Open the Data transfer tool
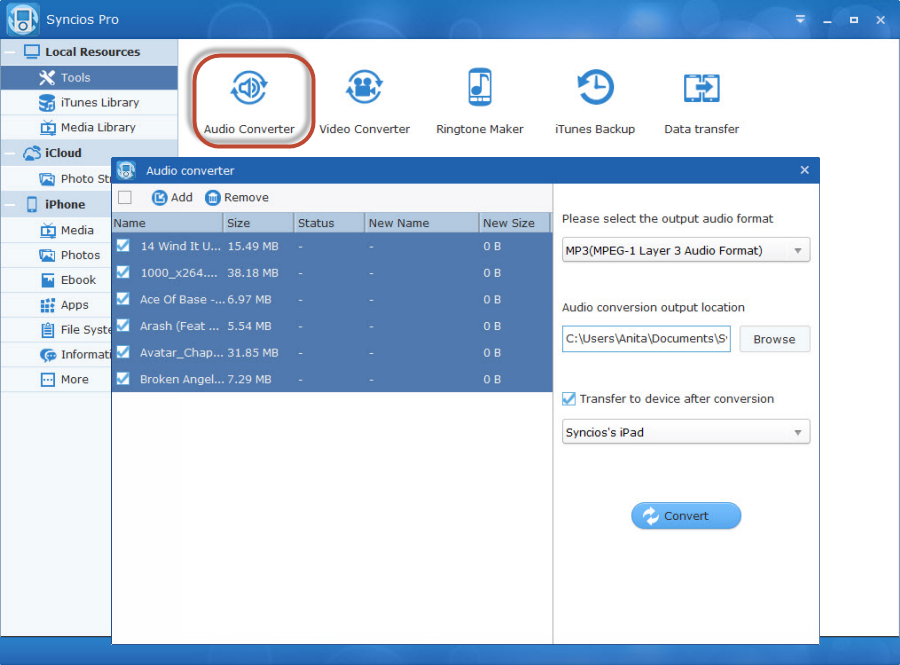 pyautogui.click(x=701, y=102)
